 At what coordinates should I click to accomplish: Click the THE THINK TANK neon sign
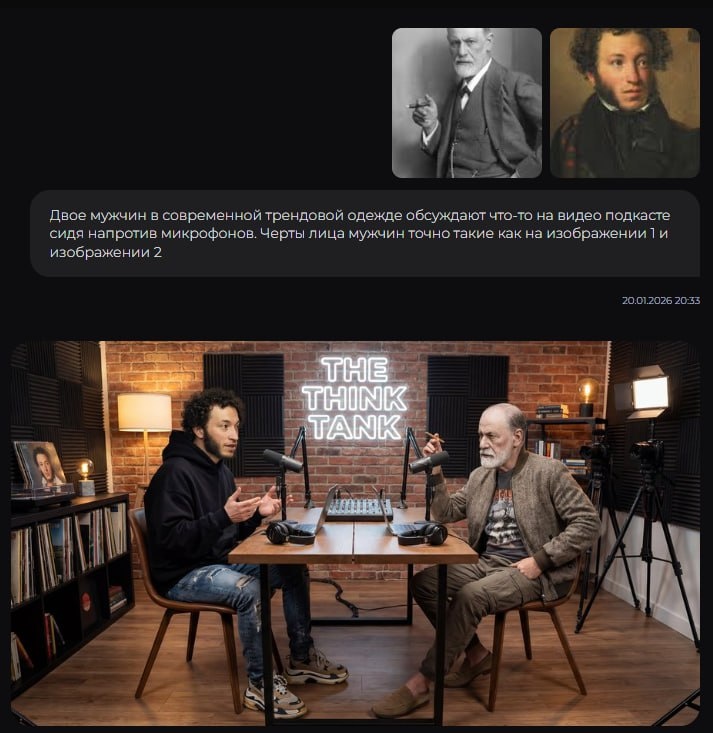point(354,399)
